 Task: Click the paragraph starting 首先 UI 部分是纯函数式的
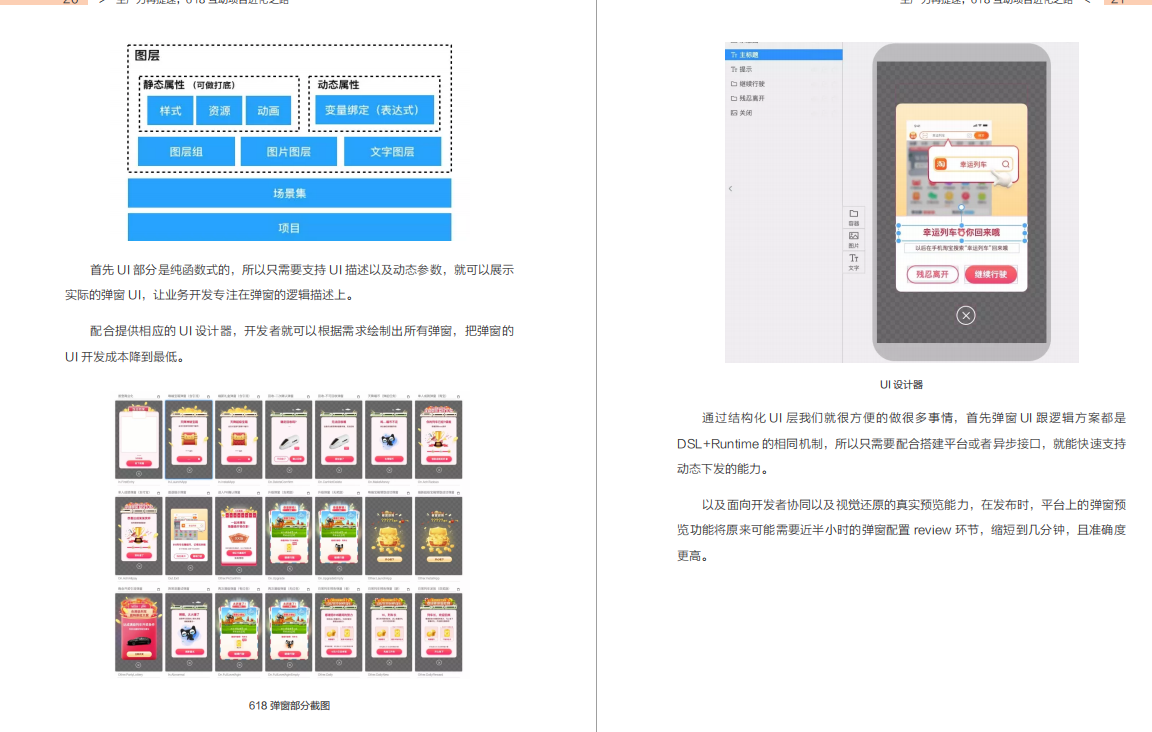[x=289, y=282]
